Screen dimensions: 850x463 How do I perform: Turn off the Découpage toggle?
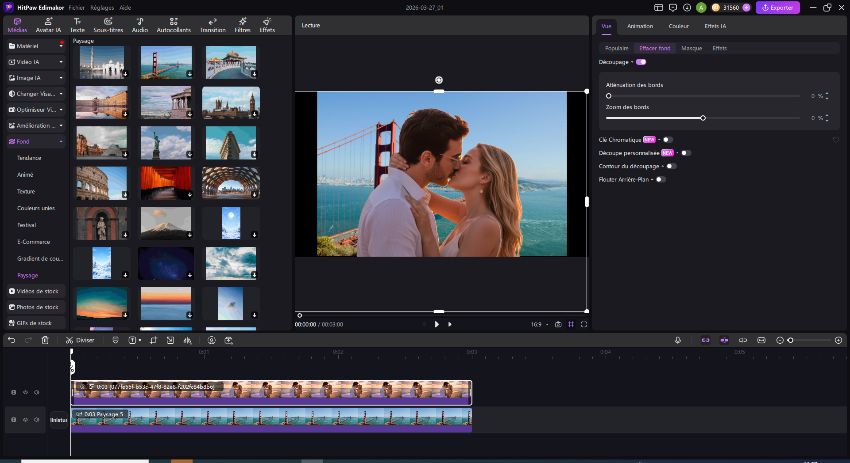point(640,62)
